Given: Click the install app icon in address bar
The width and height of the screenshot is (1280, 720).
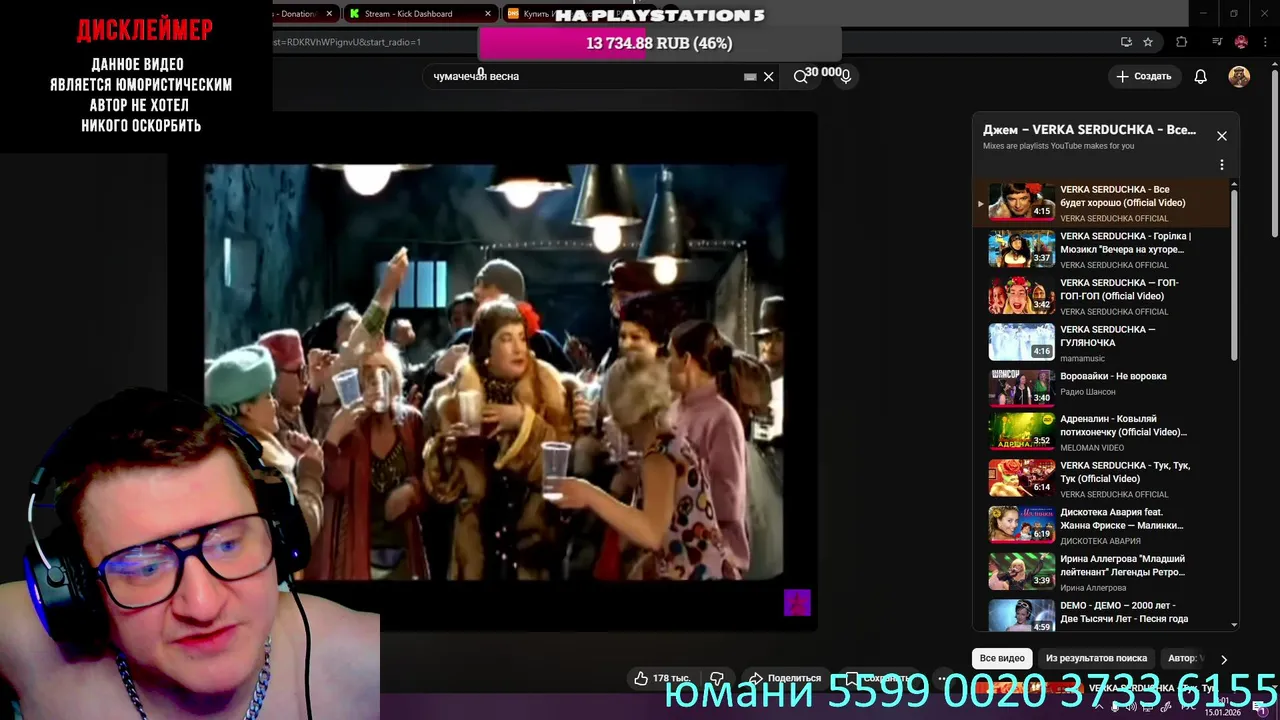Looking at the screenshot, I should (x=1126, y=42).
